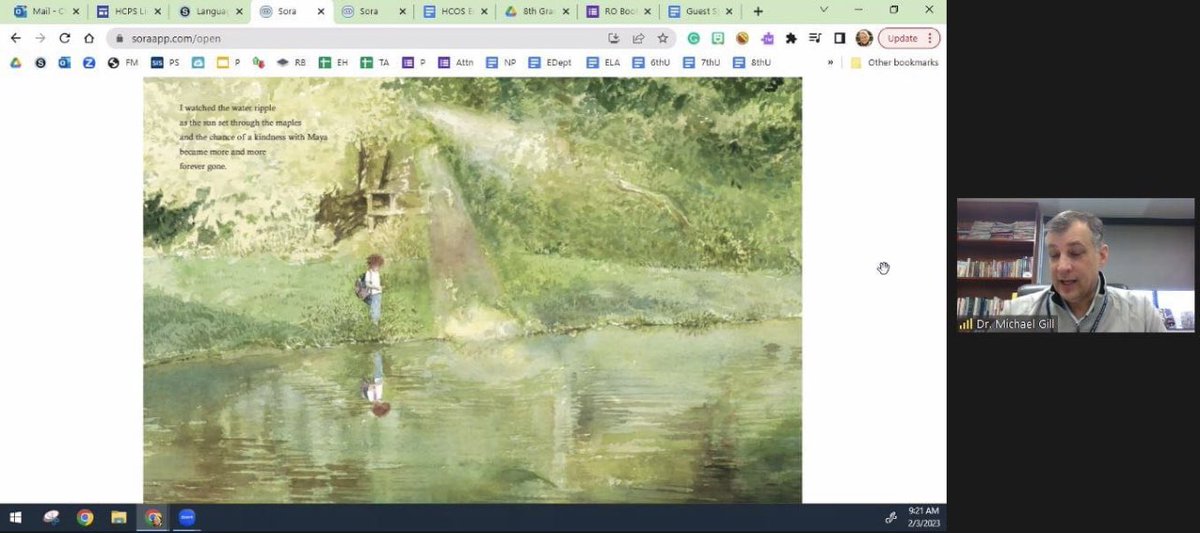Viewport: 1200px width, 533px height.
Task: Open the TA spreadsheet bookmark
Action: tap(375, 62)
